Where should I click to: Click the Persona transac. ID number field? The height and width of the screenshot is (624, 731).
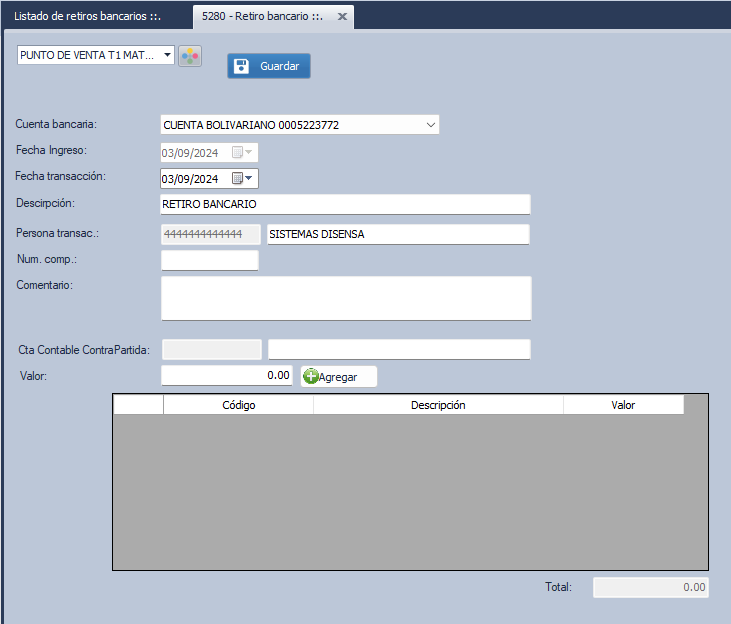pos(210,234)
